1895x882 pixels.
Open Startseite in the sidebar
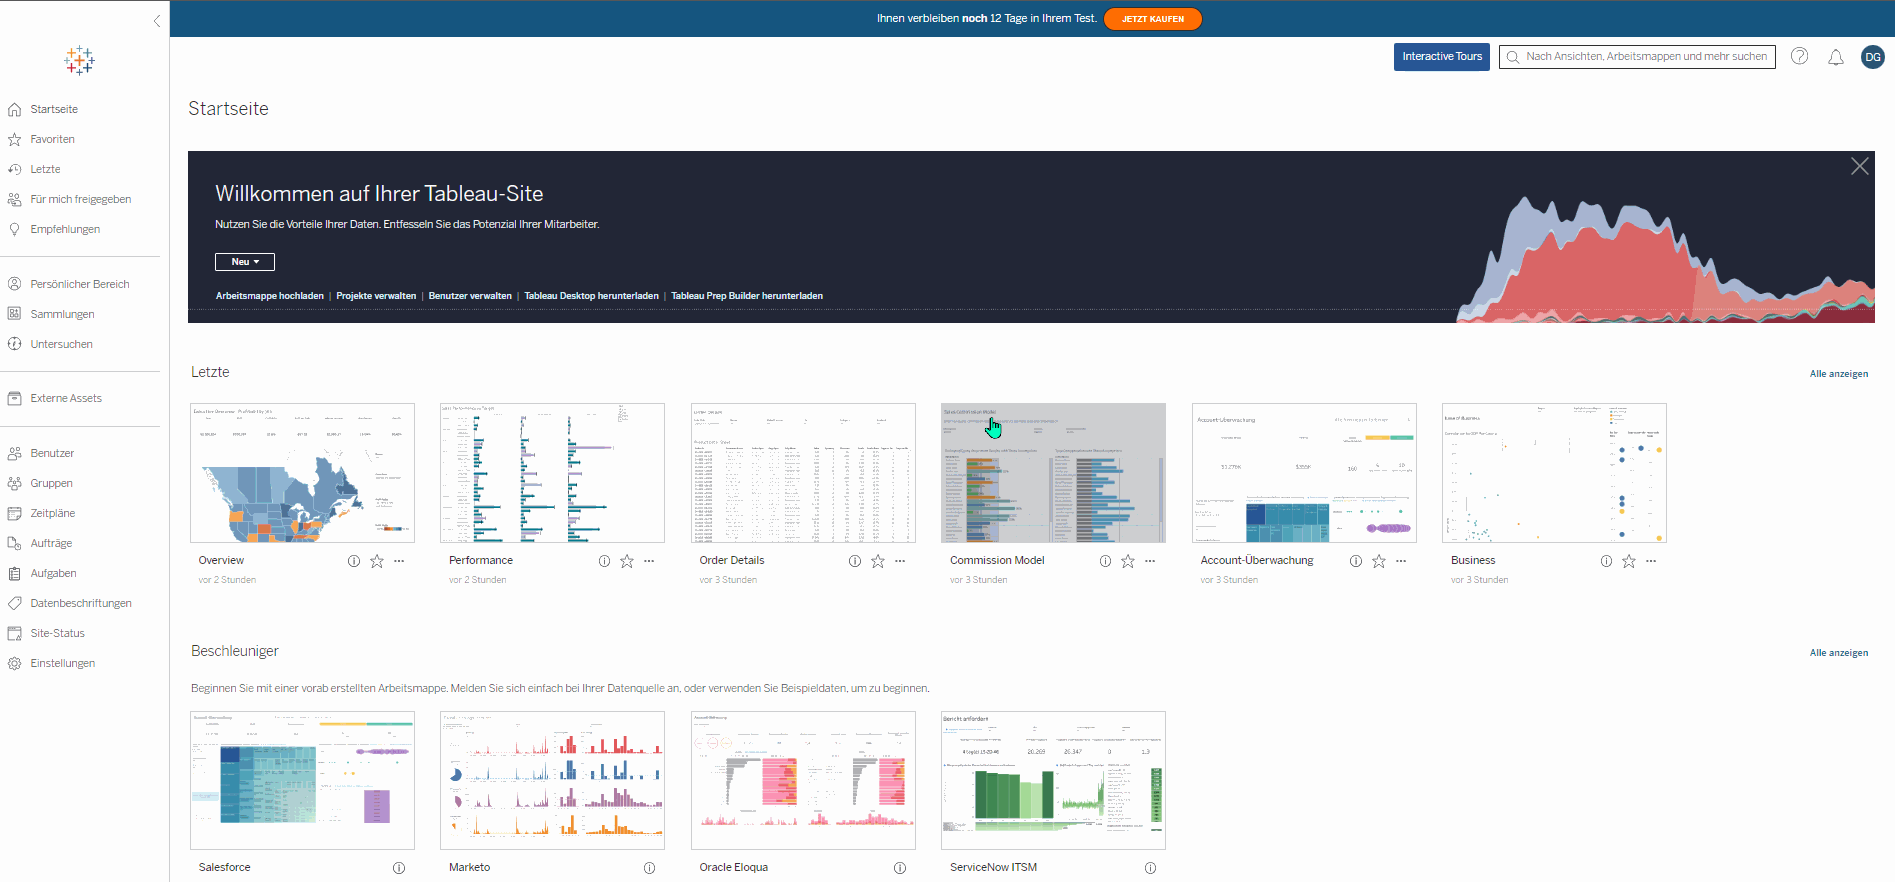point(54,109)
